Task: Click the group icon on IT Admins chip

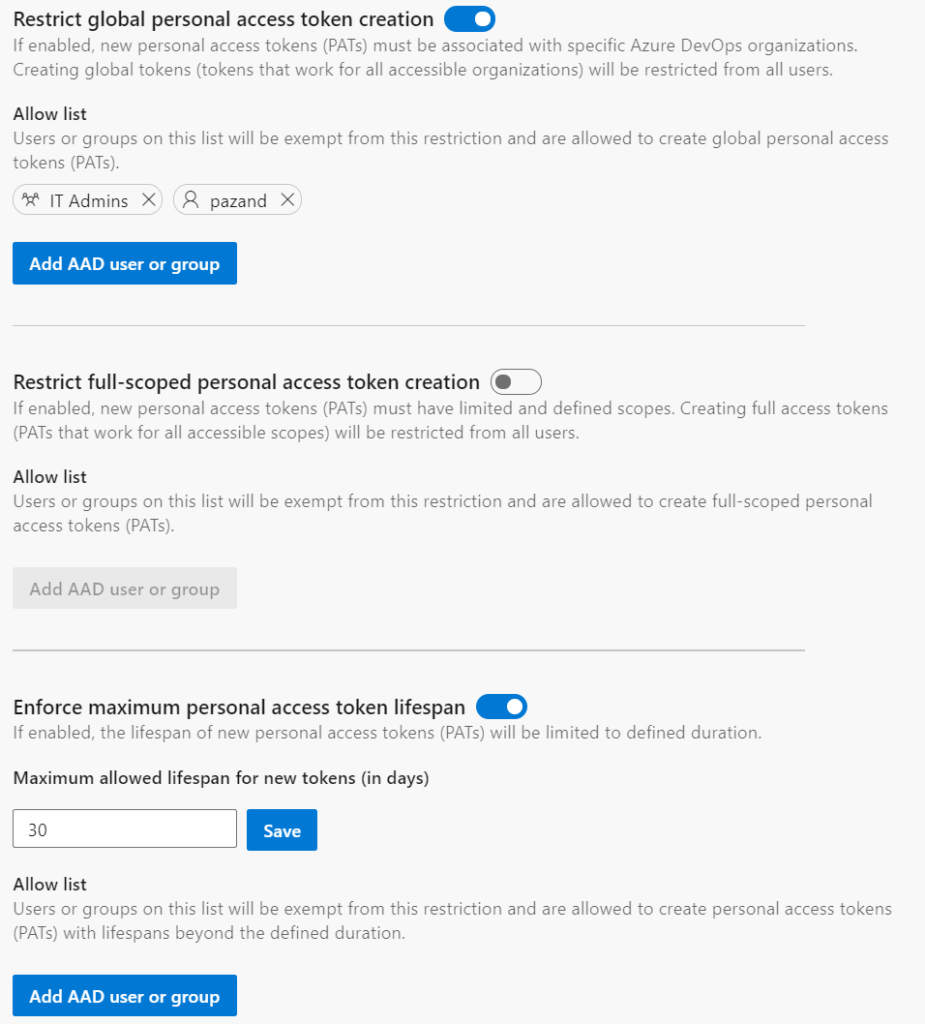Action: click(x=31, y=201)
